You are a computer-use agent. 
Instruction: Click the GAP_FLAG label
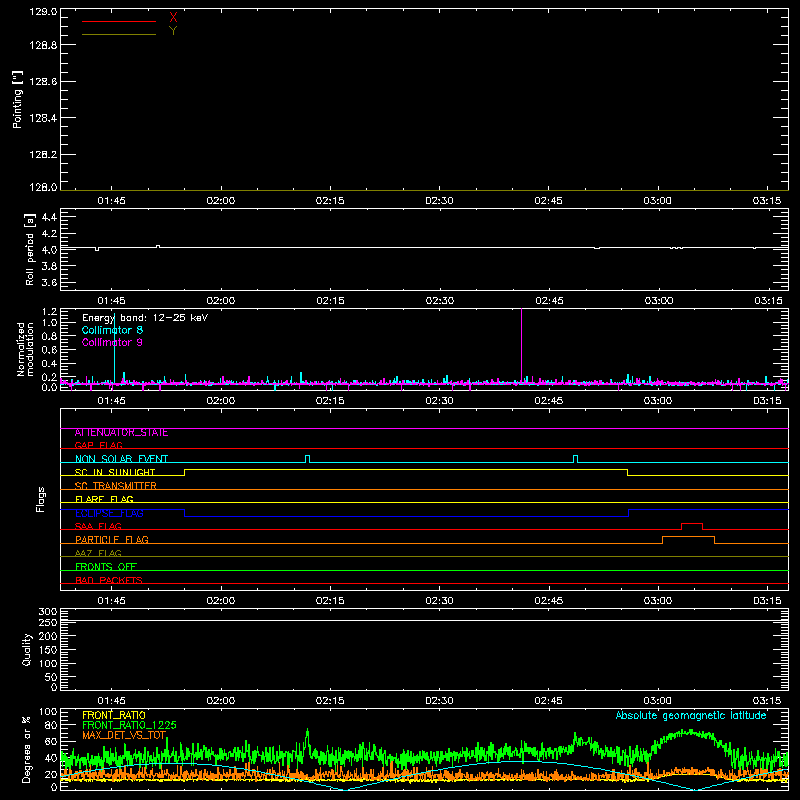tap(98, 445)
